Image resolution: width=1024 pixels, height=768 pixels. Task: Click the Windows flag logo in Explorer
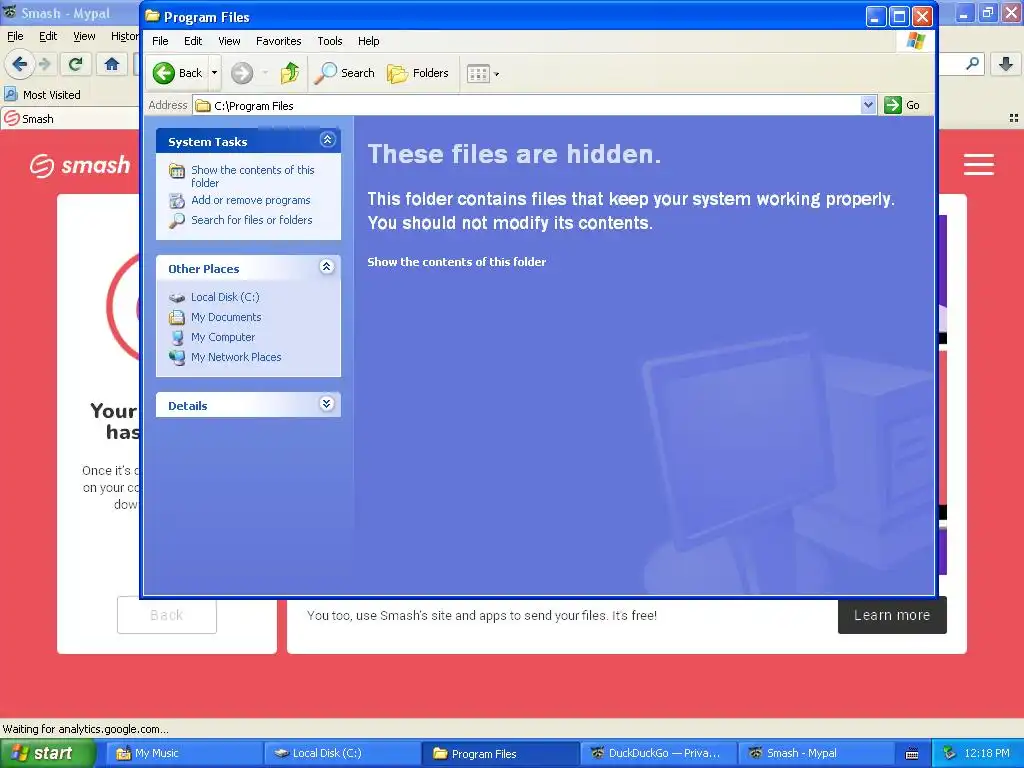[x=916, y=41]
